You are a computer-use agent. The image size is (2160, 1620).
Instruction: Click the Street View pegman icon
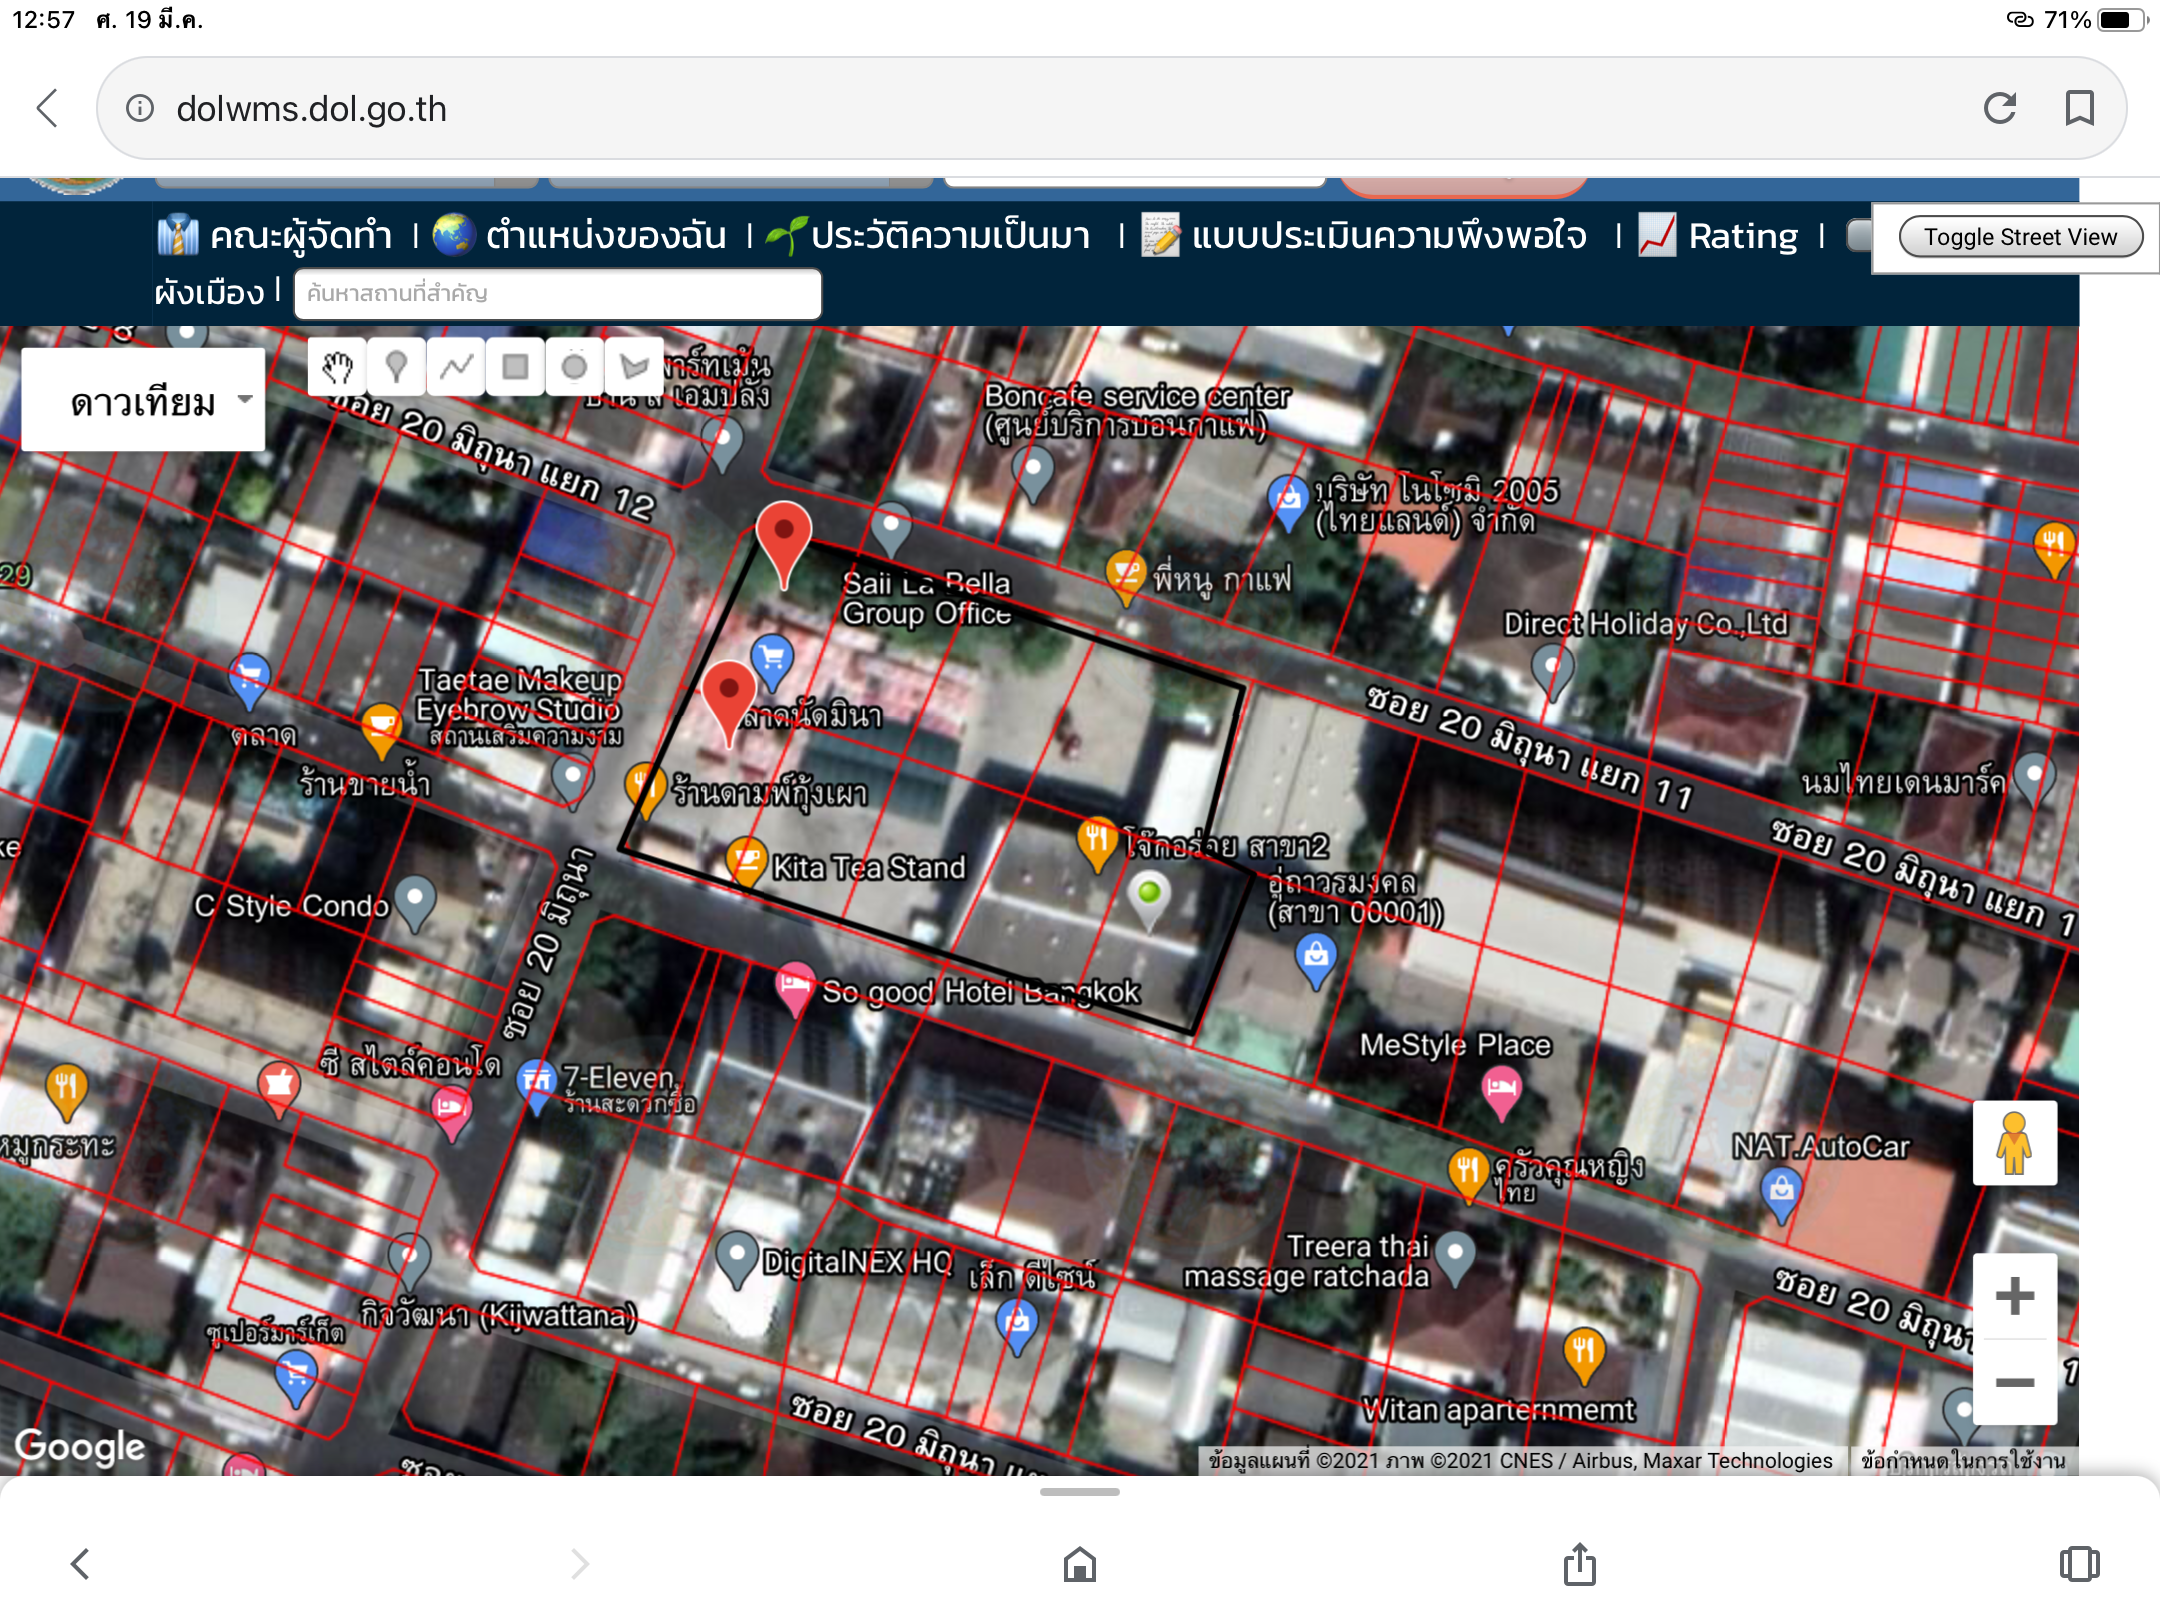click(x=2014, y=1143)
